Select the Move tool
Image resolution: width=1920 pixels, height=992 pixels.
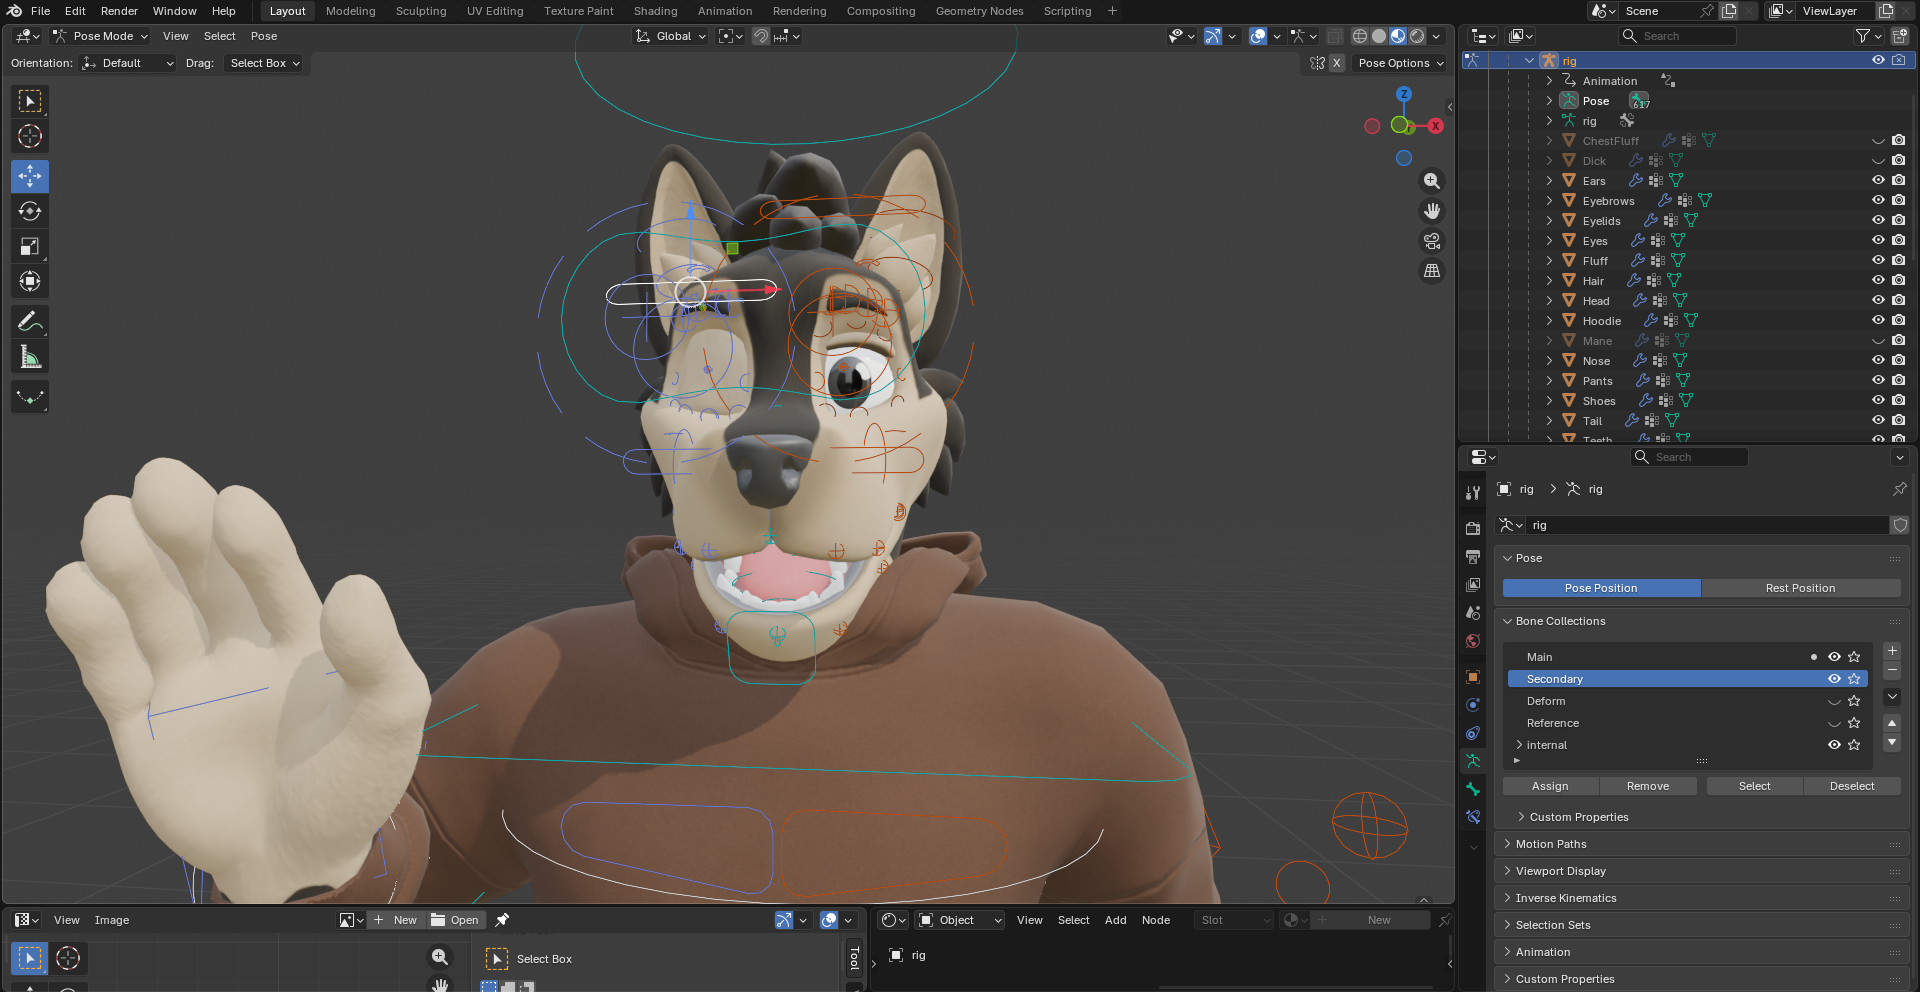(x=30, y=176)
